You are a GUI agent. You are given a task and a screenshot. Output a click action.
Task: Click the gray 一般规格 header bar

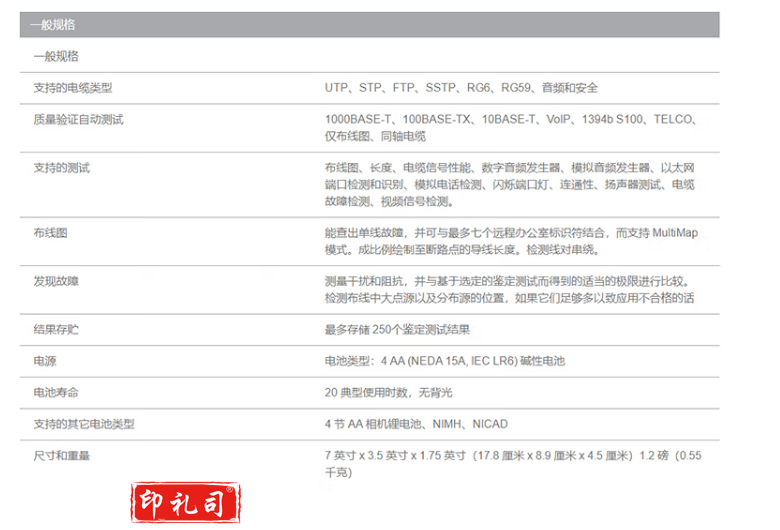[369, 25]
